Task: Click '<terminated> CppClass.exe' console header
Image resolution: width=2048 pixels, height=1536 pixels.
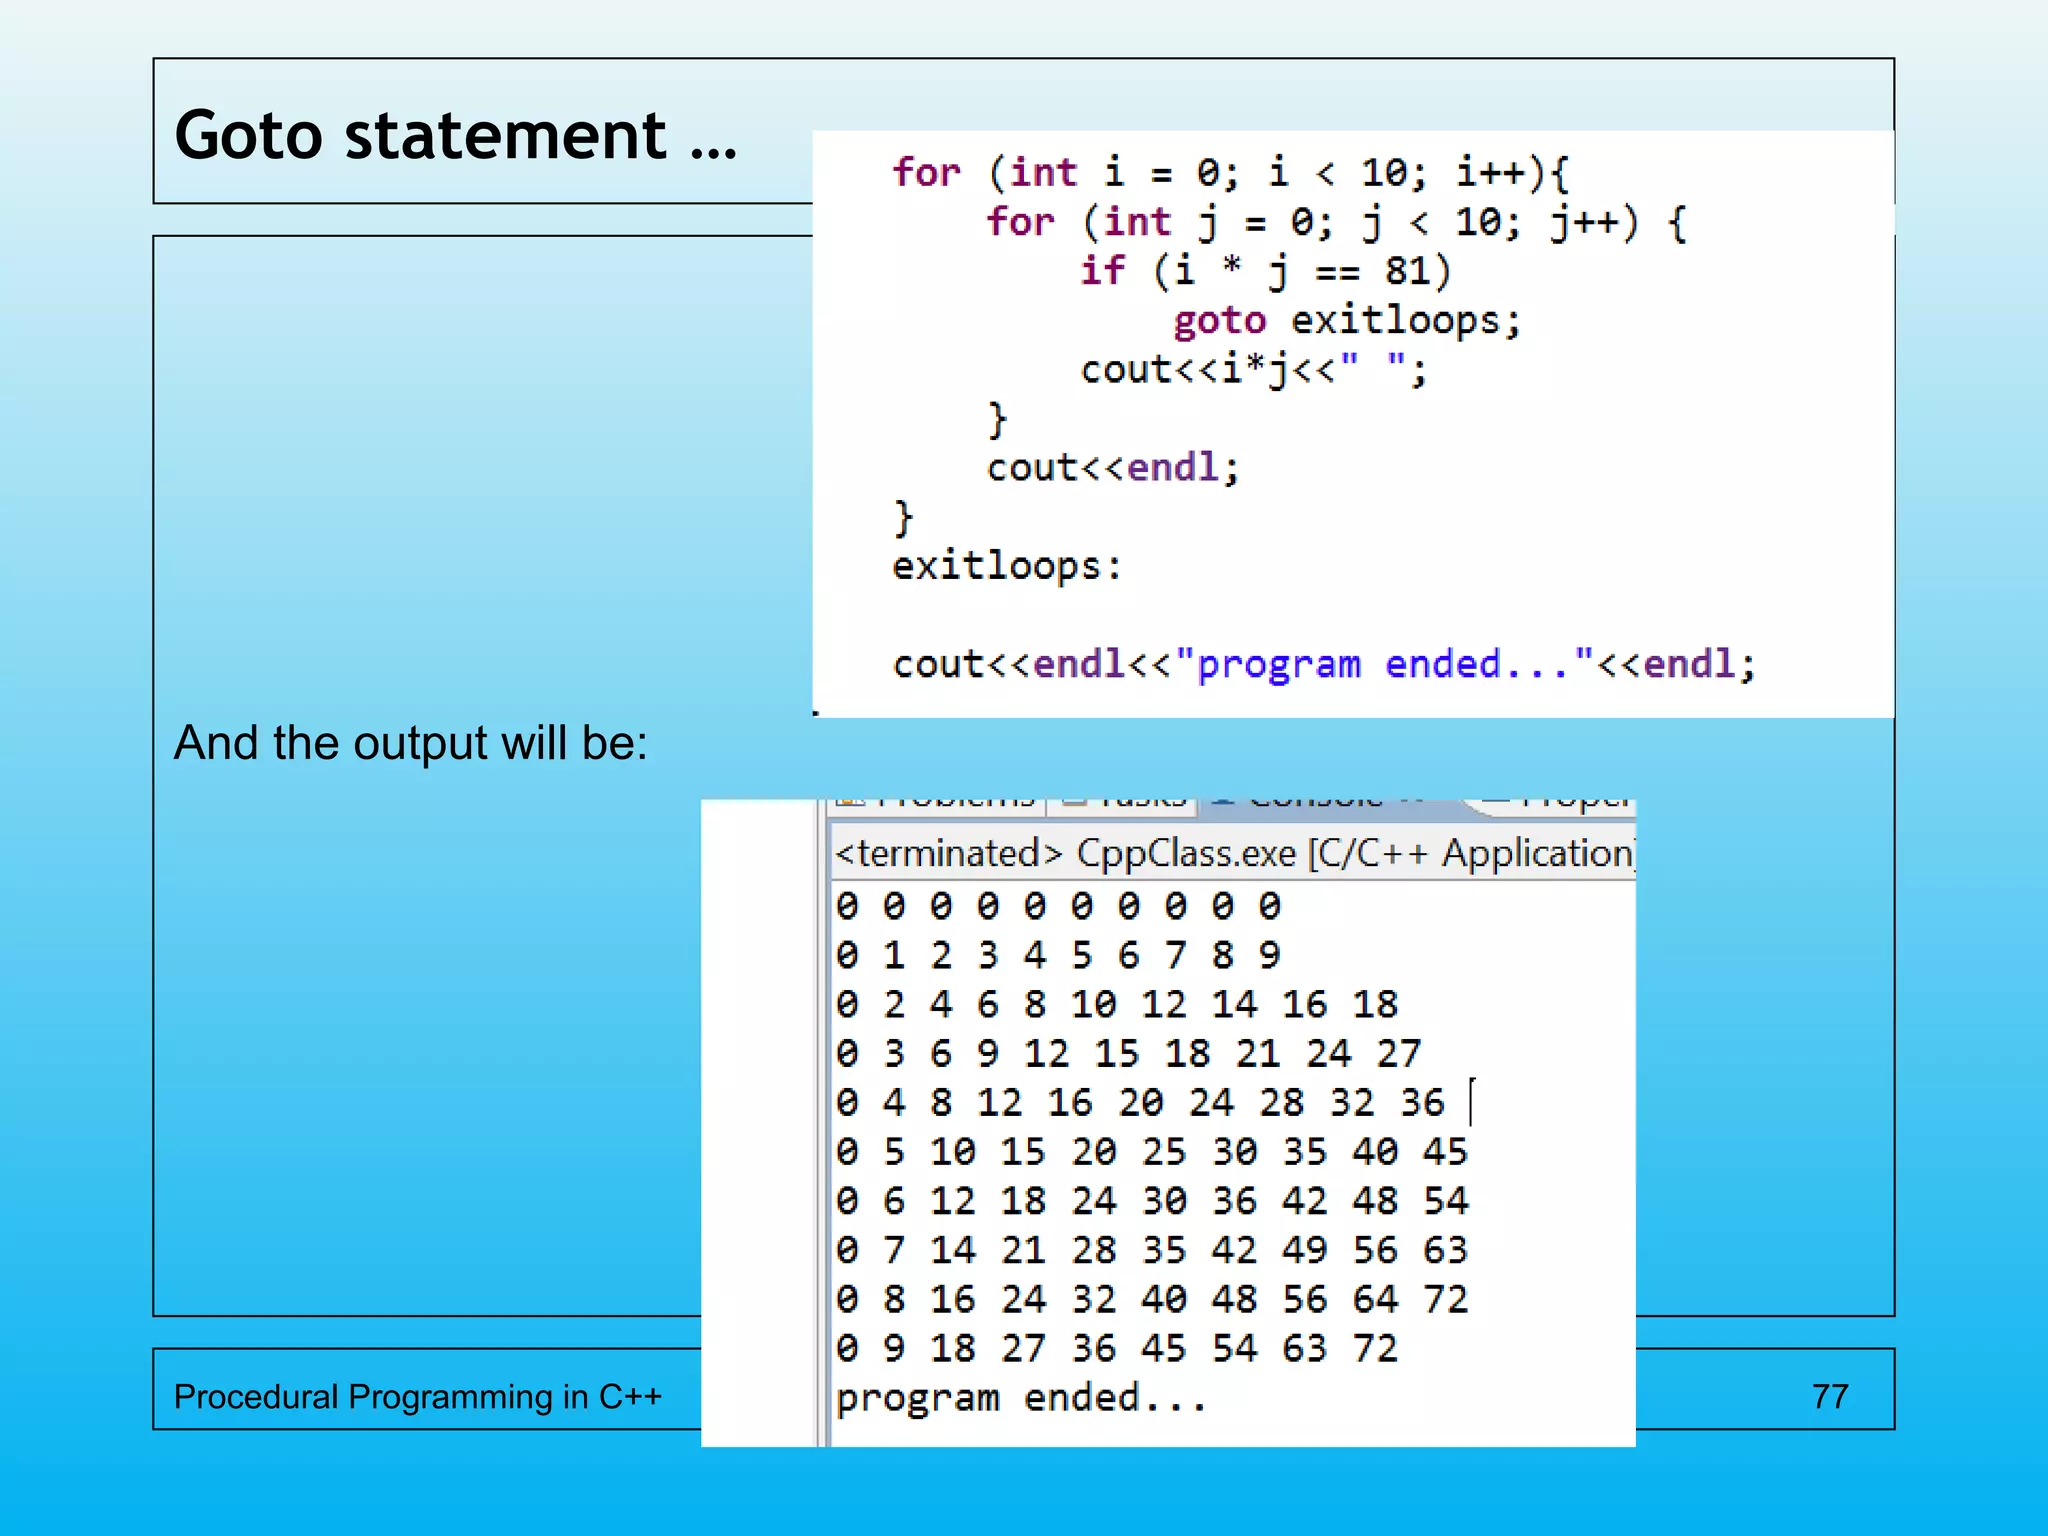Action: [x=1234, y=853]
